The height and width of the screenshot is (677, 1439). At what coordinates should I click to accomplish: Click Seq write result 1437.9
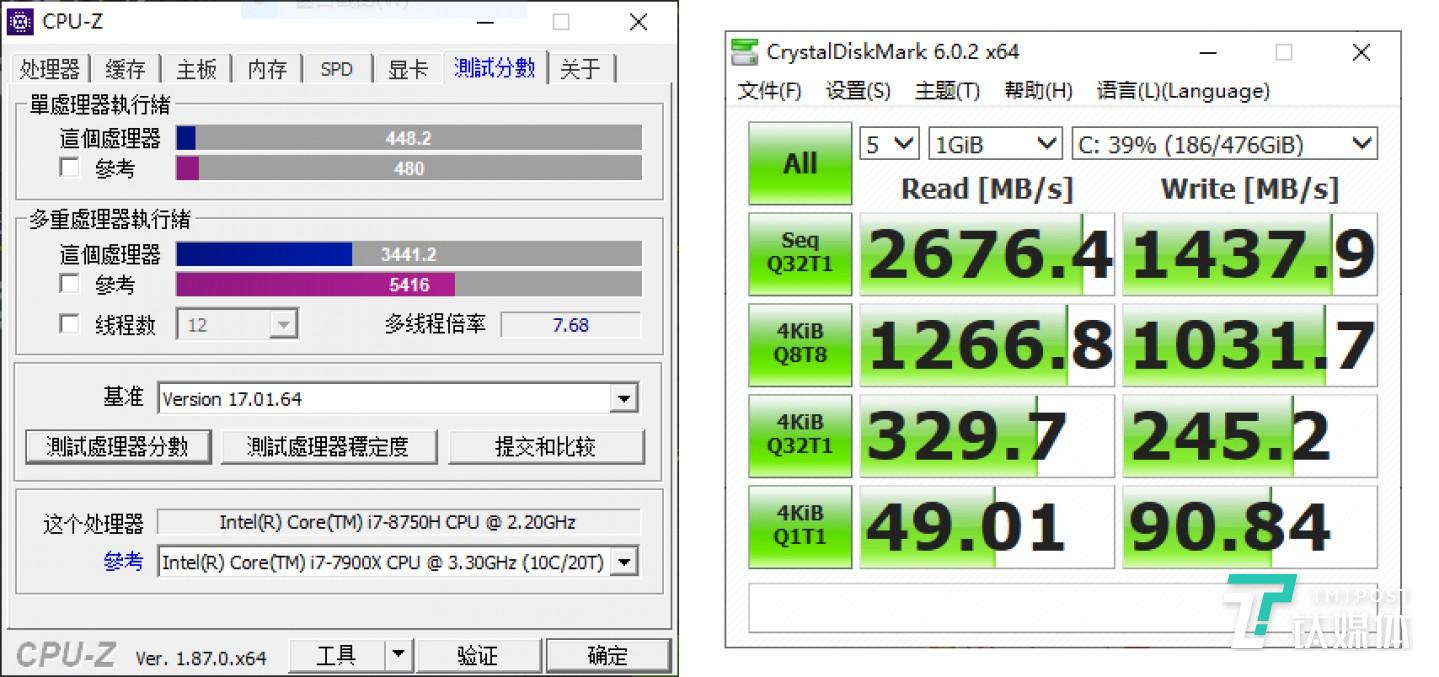pyautogui.click(x=1250, y=254)
